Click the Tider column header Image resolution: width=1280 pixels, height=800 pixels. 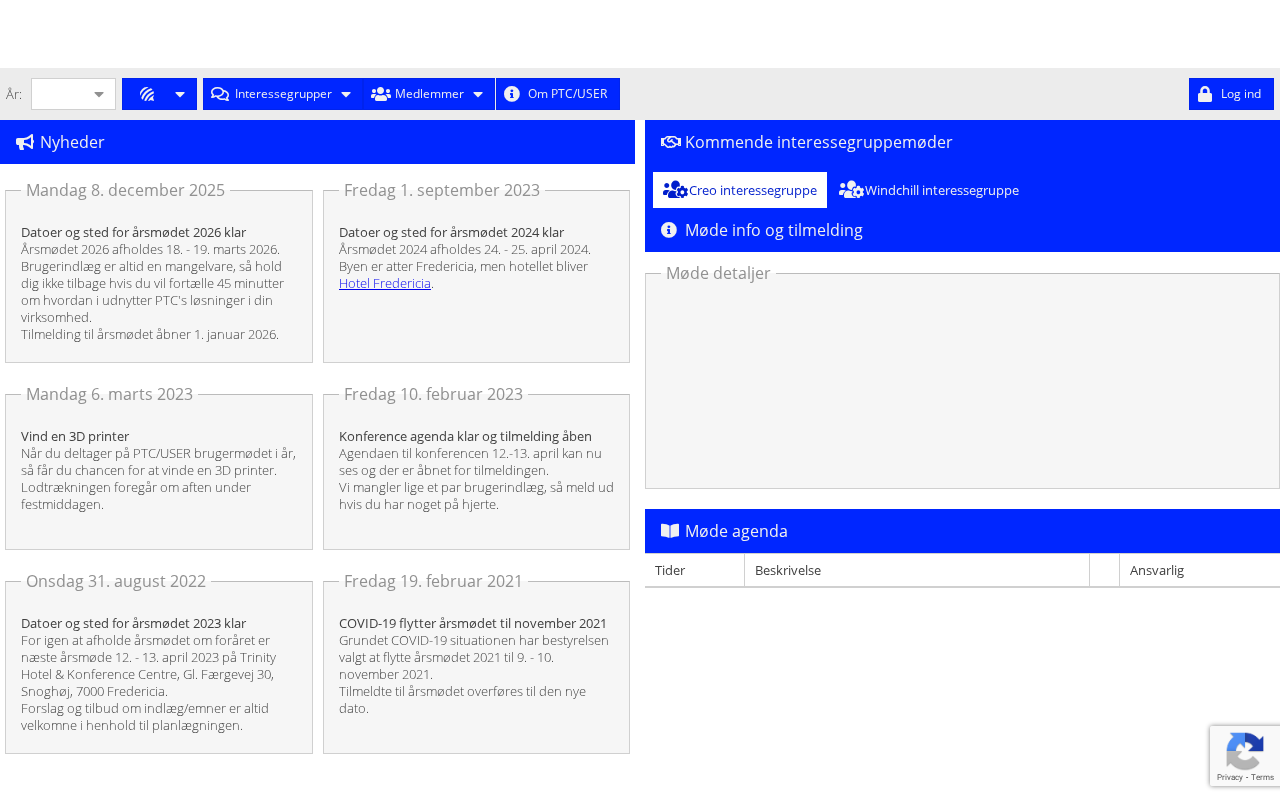695,570
